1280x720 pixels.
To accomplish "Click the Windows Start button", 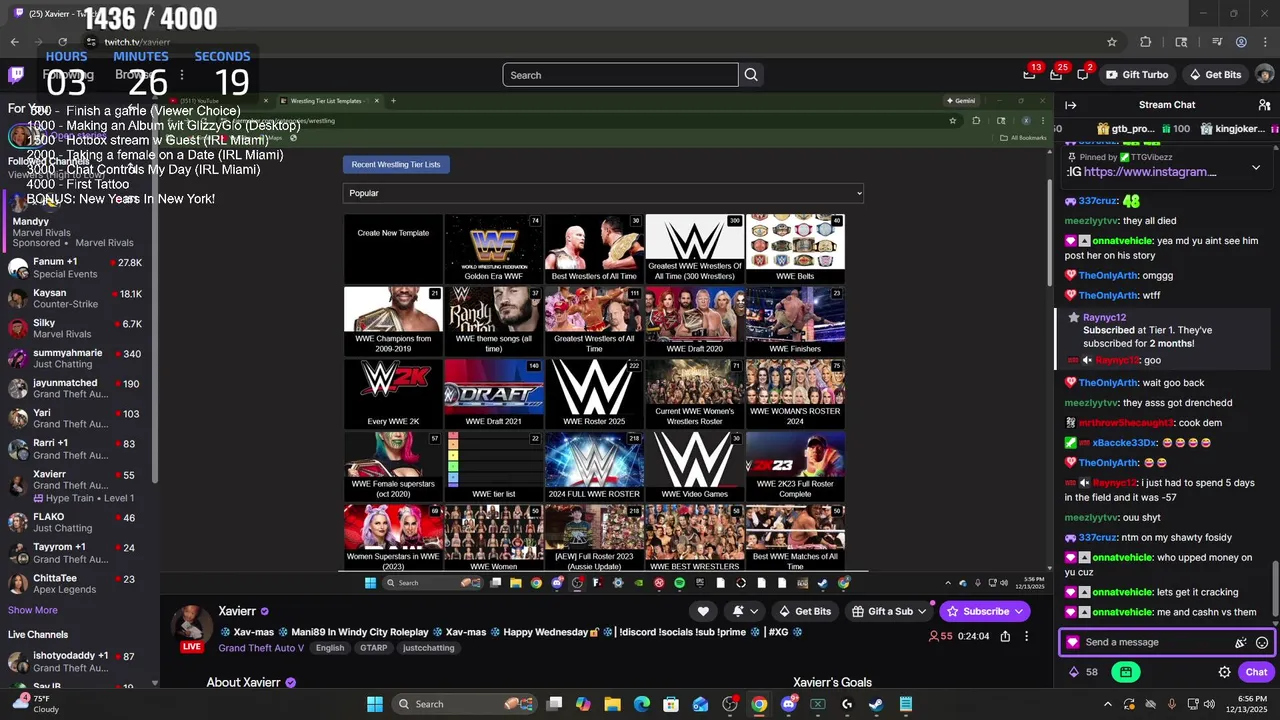I will pos(374,704).
